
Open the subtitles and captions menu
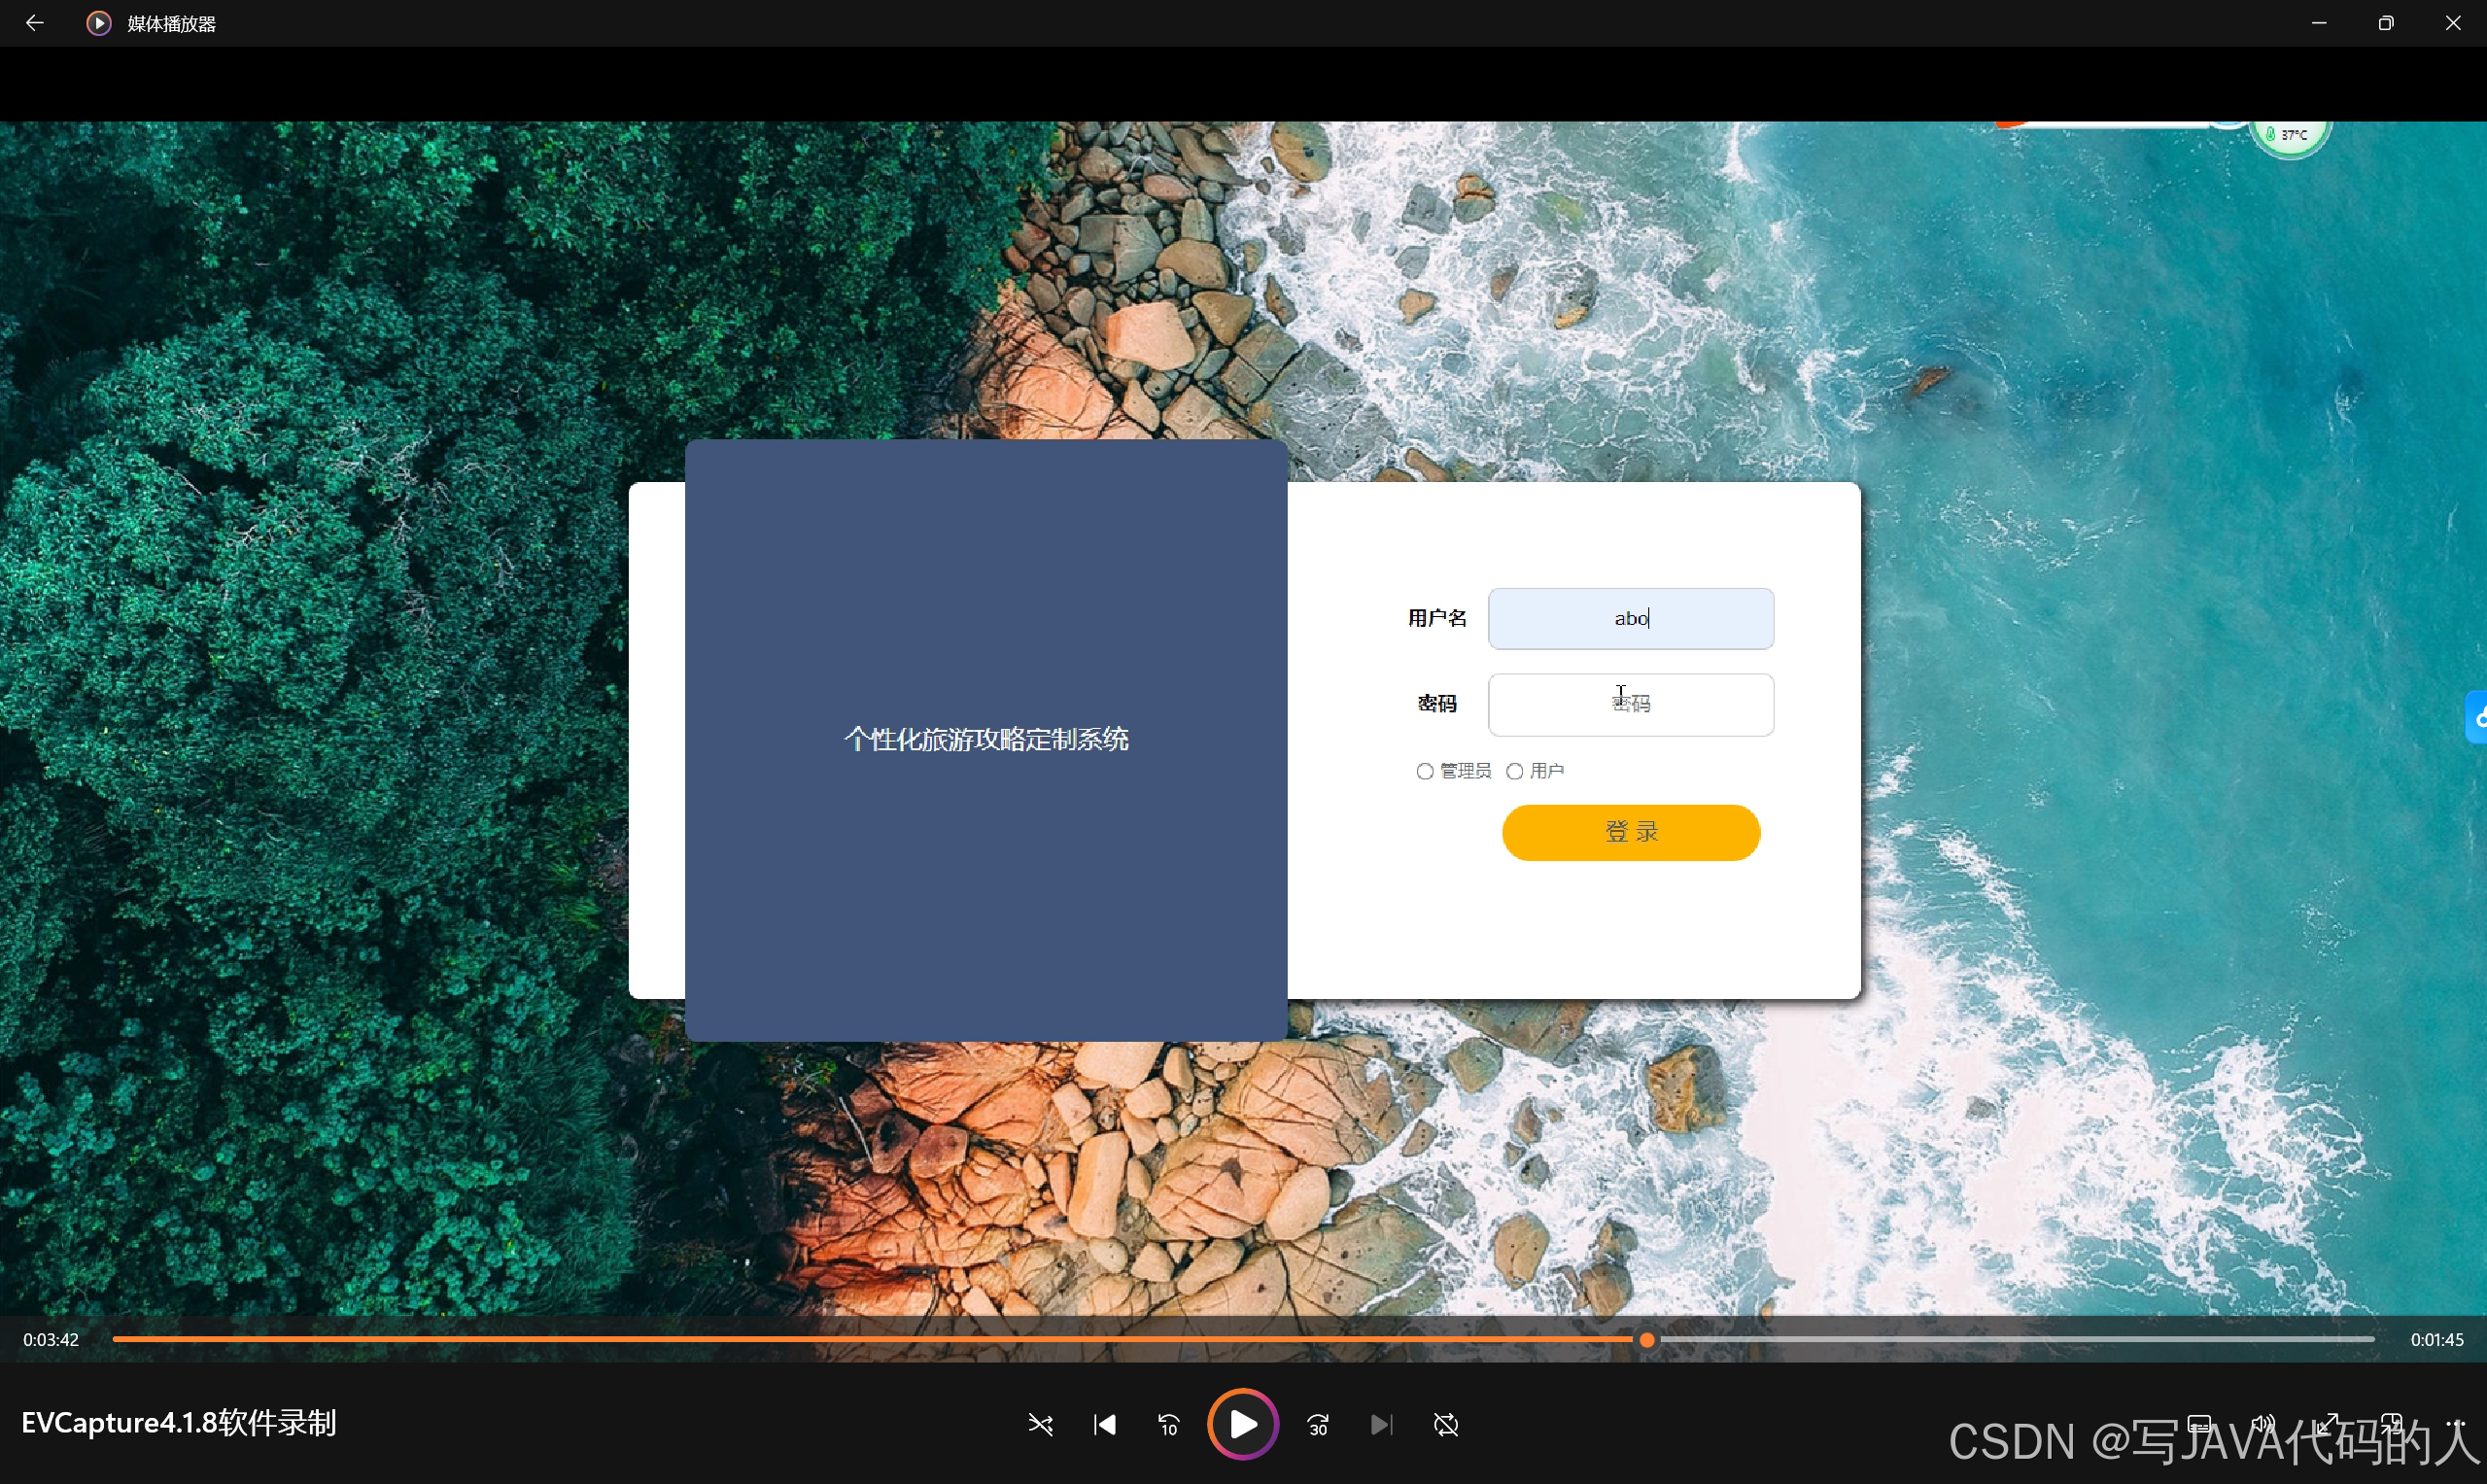(2199, 1424)
